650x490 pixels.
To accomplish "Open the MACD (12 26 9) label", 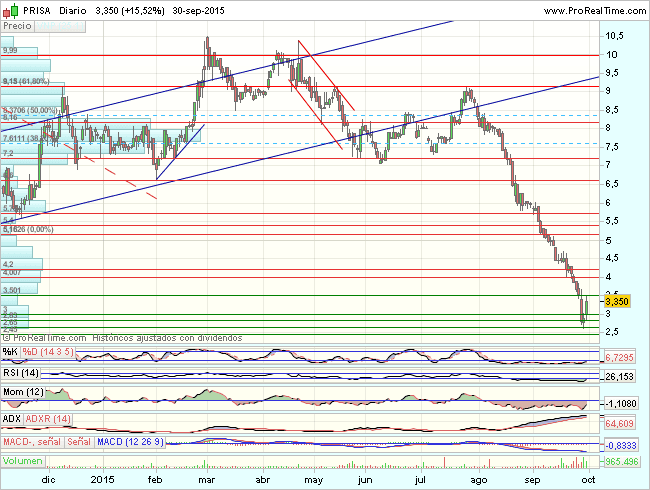I will (x=130, y=442).
